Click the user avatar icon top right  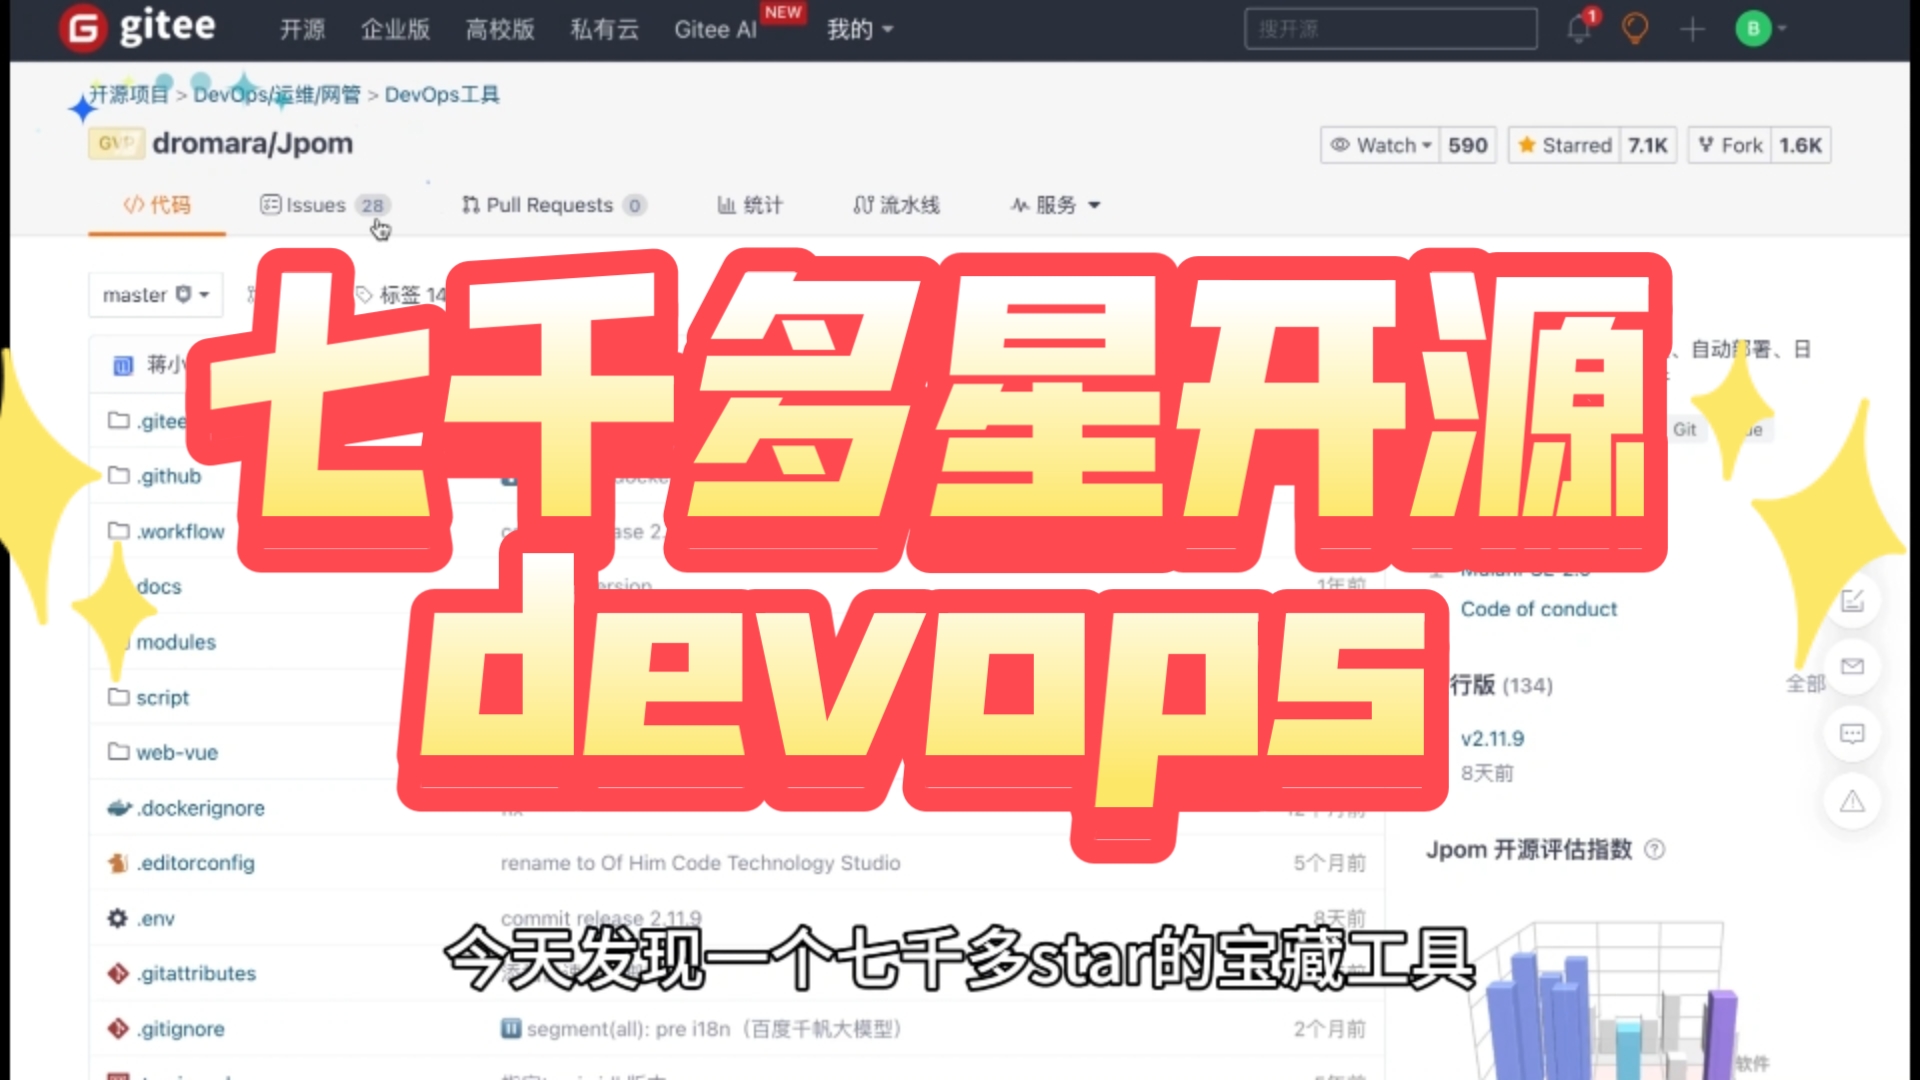(1755, 28)
